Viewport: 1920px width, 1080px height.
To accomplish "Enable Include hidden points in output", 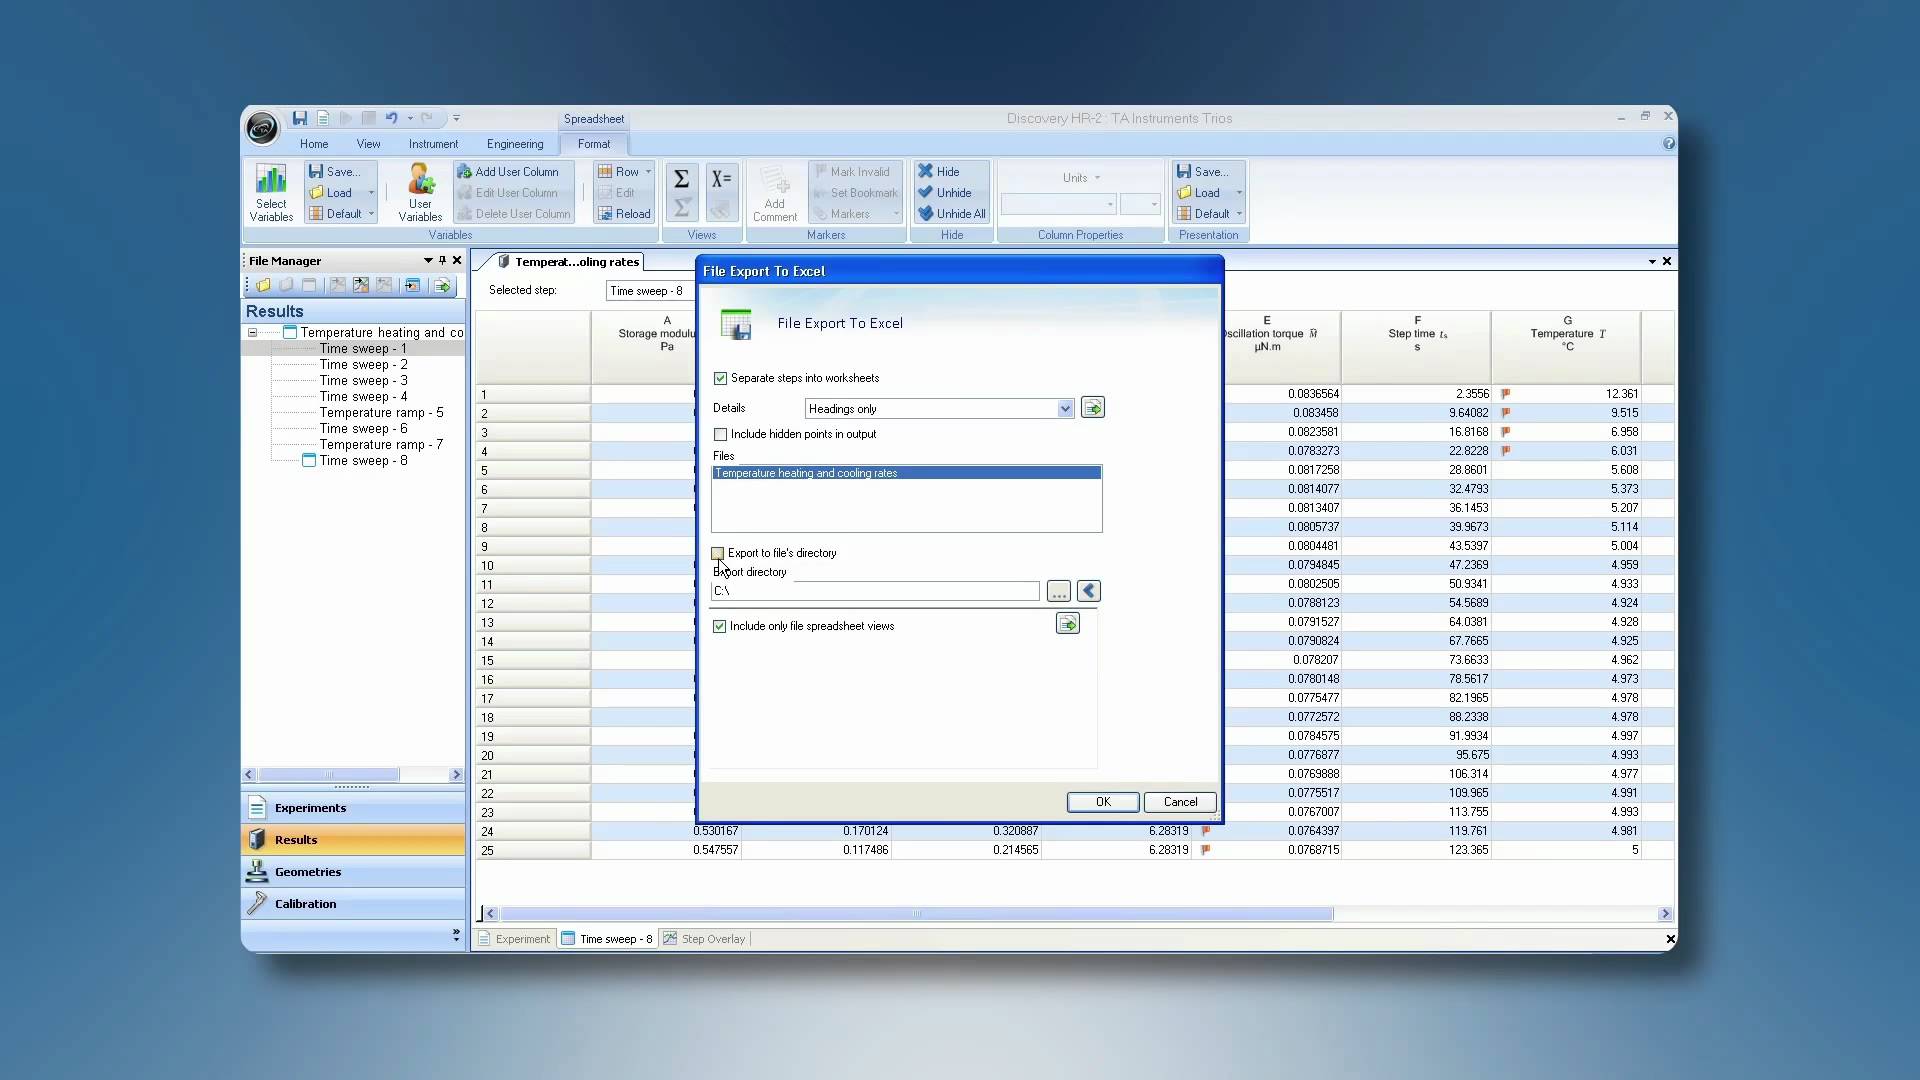I will pyautogui.click(x=720, y=434).
